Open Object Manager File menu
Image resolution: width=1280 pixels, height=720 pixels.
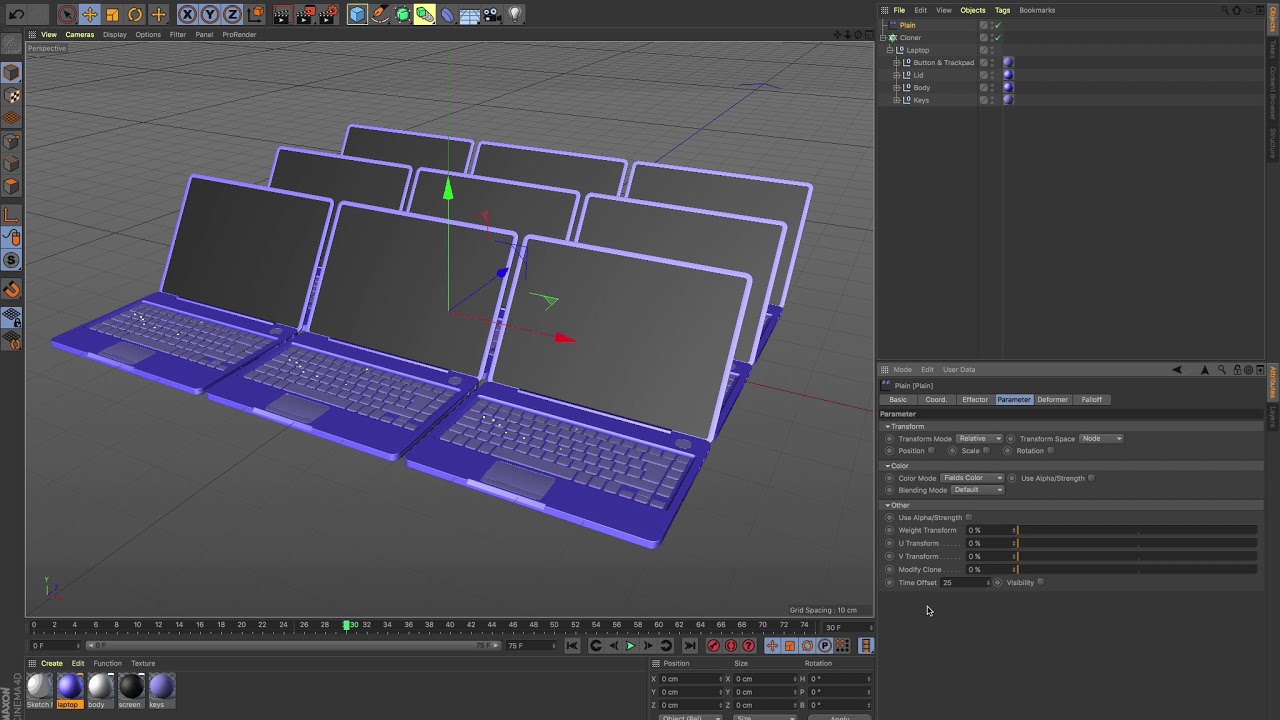point(899,10)
